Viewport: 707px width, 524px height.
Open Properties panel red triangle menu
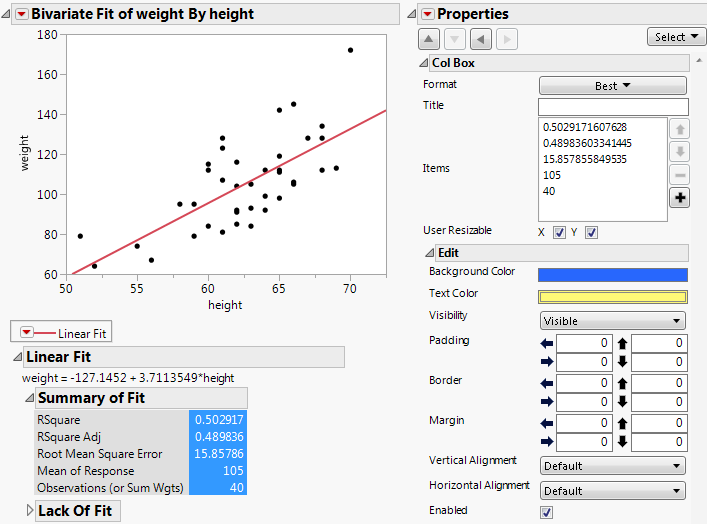428,14
